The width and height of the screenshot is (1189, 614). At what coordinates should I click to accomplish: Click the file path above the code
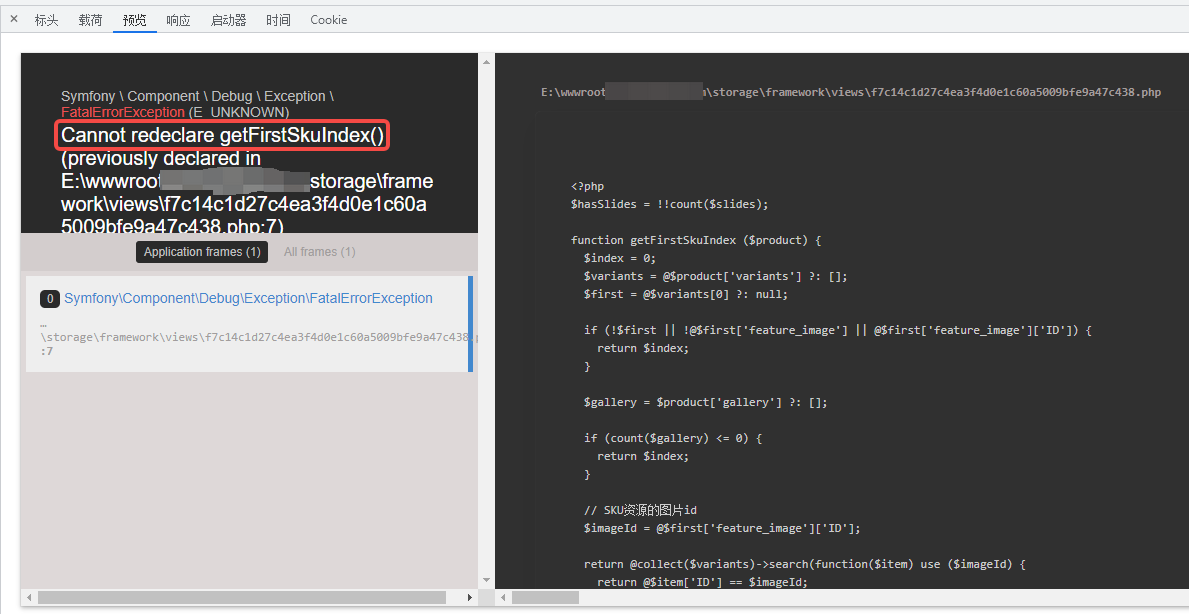click(x=851, y=92)
